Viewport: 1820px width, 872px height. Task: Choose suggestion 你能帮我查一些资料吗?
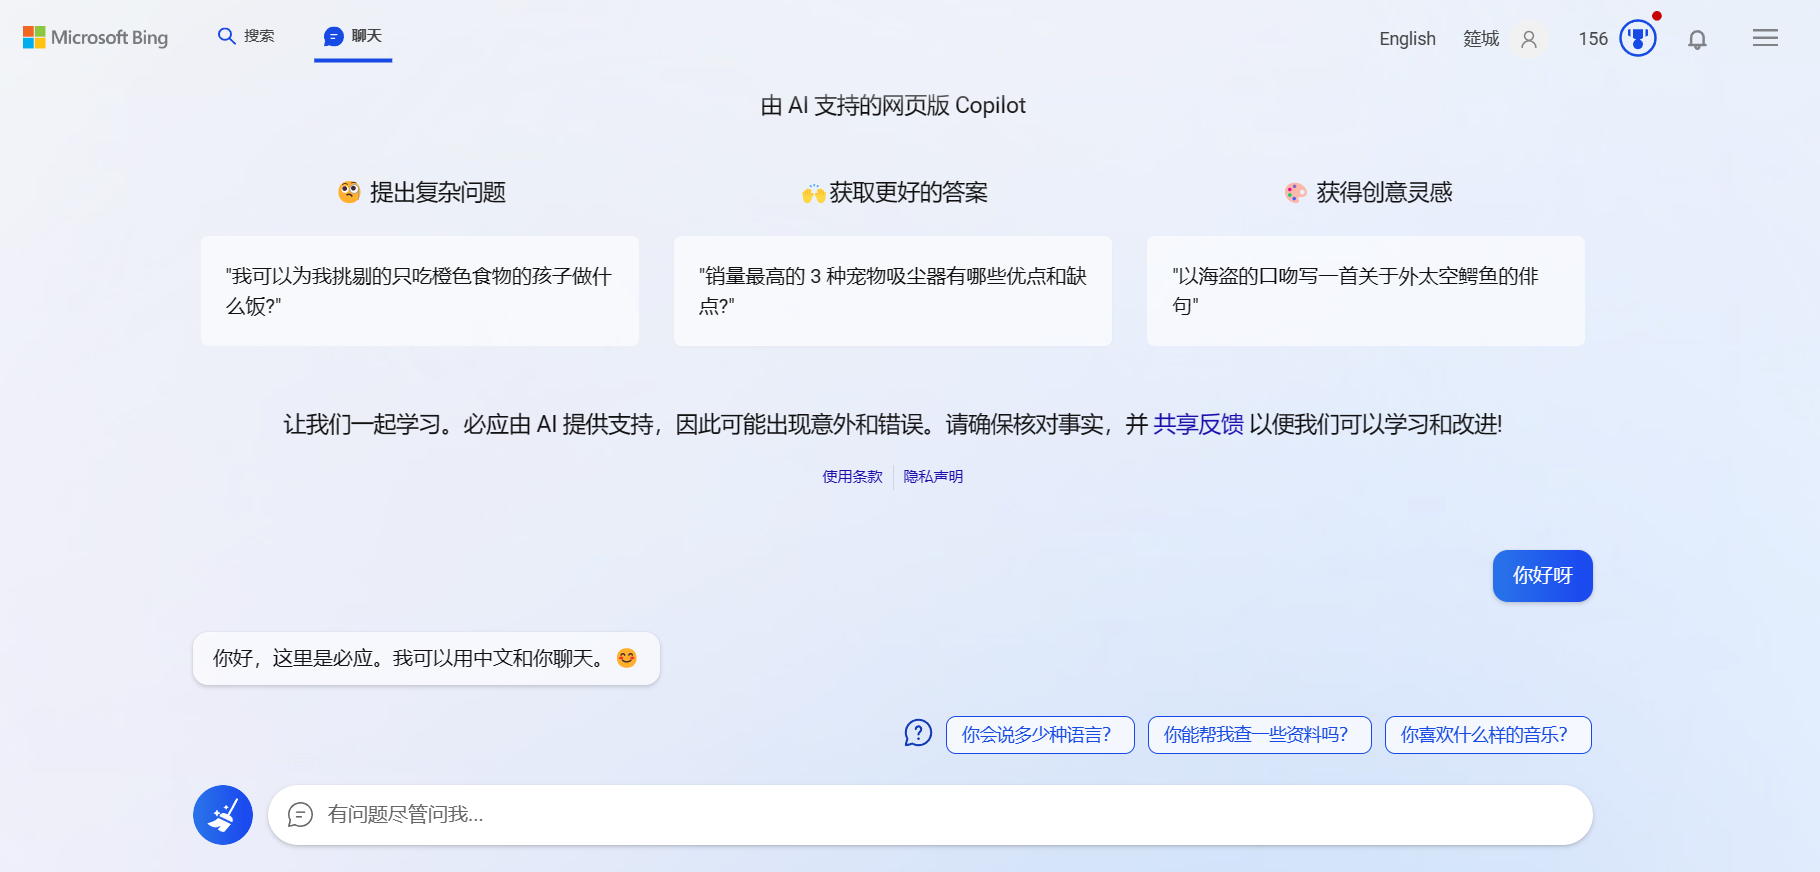click(1260, 735)
